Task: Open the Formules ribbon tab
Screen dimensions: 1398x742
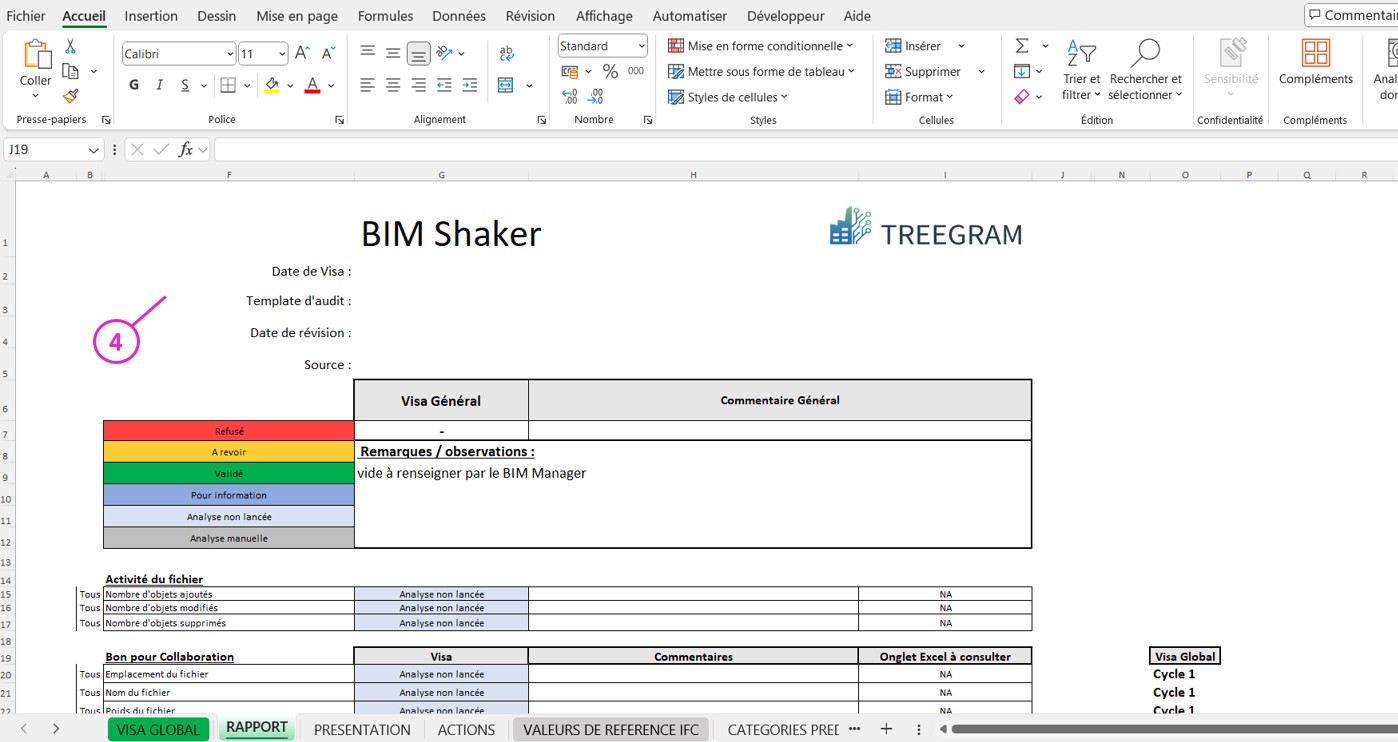Action: 385,16
